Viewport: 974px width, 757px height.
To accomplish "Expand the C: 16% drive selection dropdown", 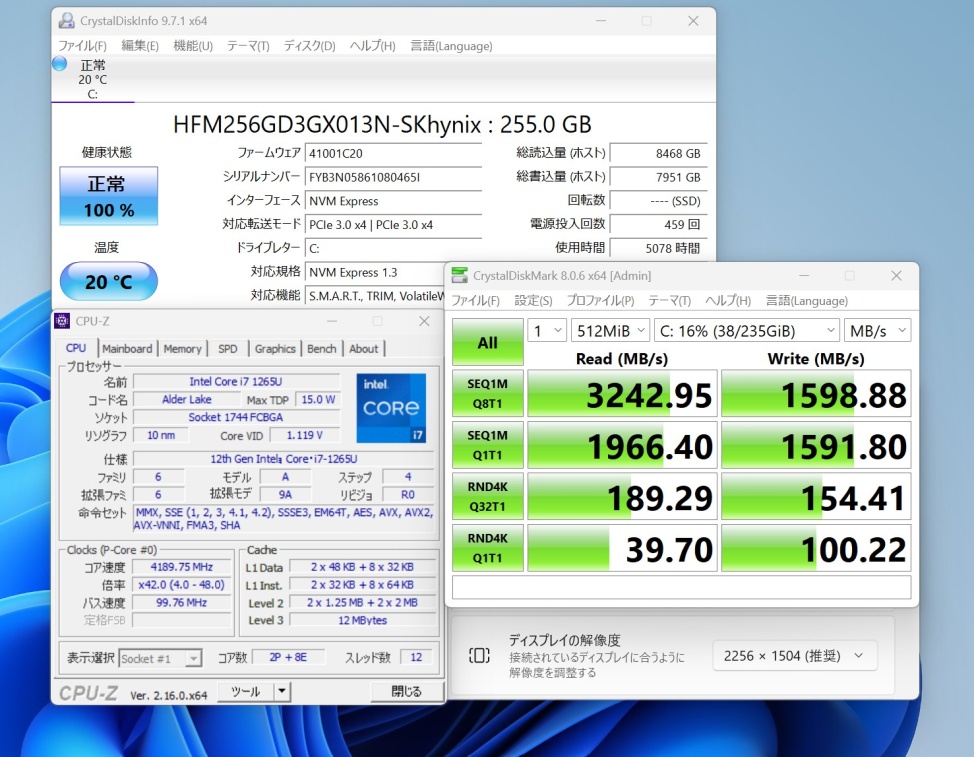I will pyautogui.click(x=746, y=330).
